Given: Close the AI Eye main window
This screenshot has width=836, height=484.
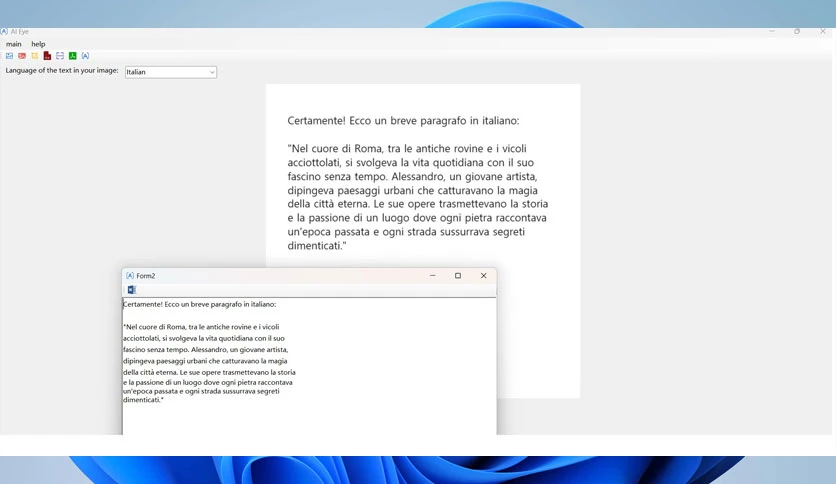Looking at the screenshot, I should tap(823, 31).
